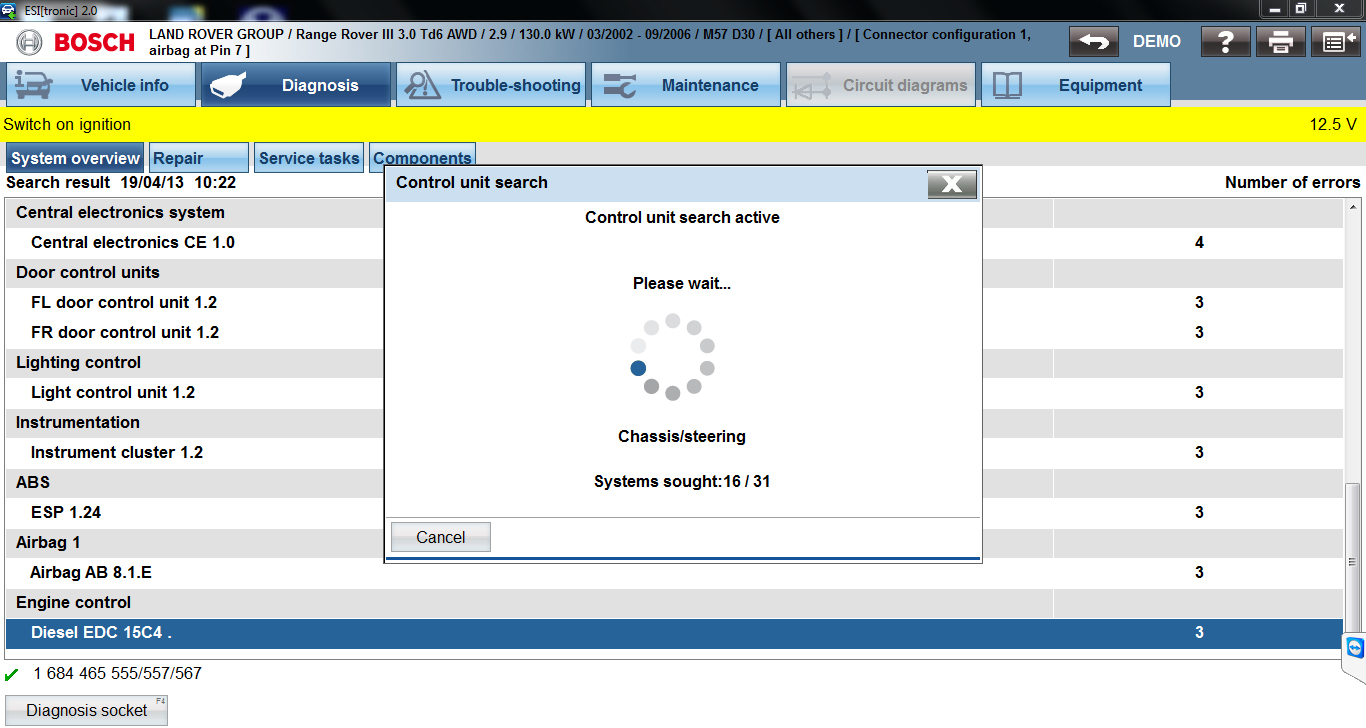1366x728 pixels.
Task: Open the Service tasks sub-tab
Action: pyautogui.click(x=309, y=158)
